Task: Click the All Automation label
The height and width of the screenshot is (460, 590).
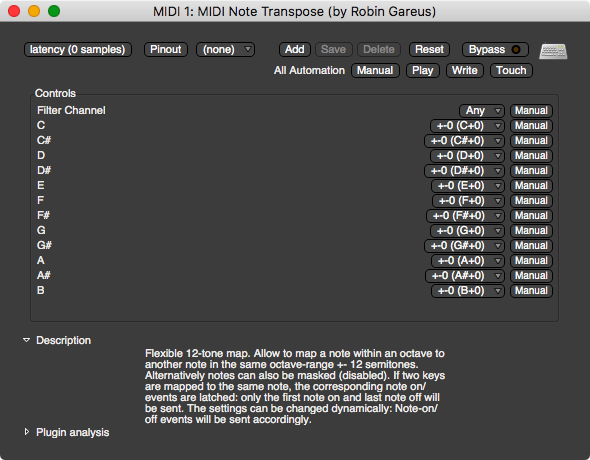Action: click(309, 70)
